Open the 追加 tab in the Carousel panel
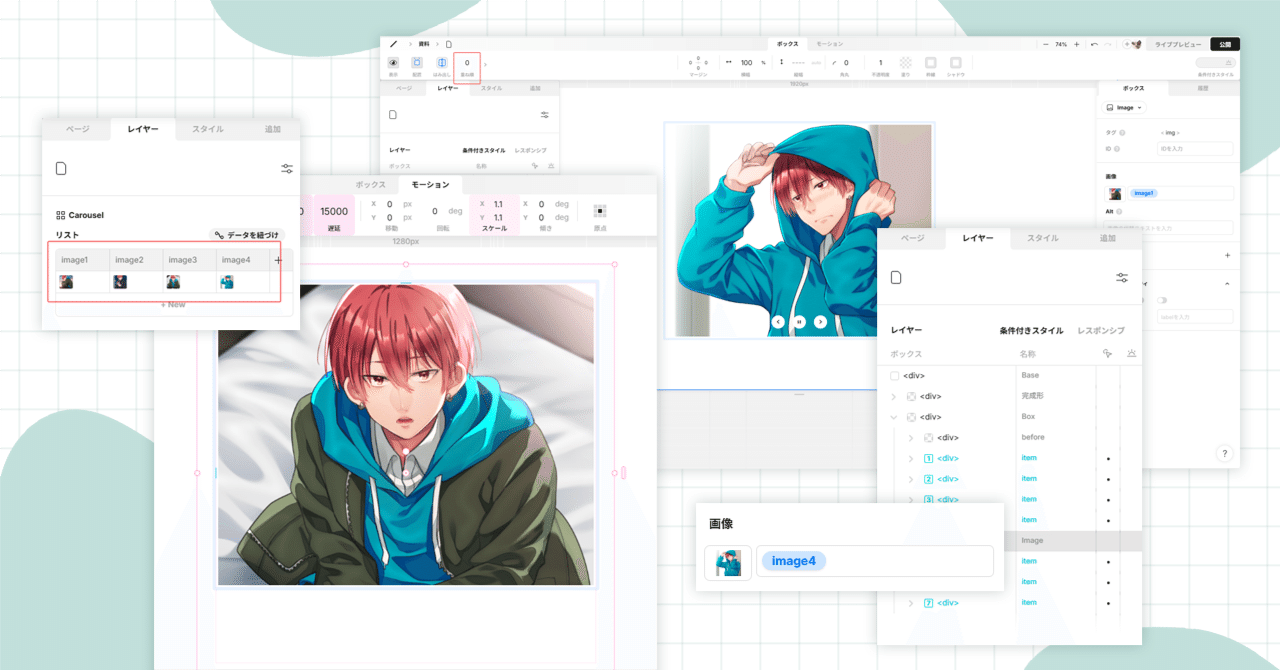Screen dimensions: 1280x670 273,129
